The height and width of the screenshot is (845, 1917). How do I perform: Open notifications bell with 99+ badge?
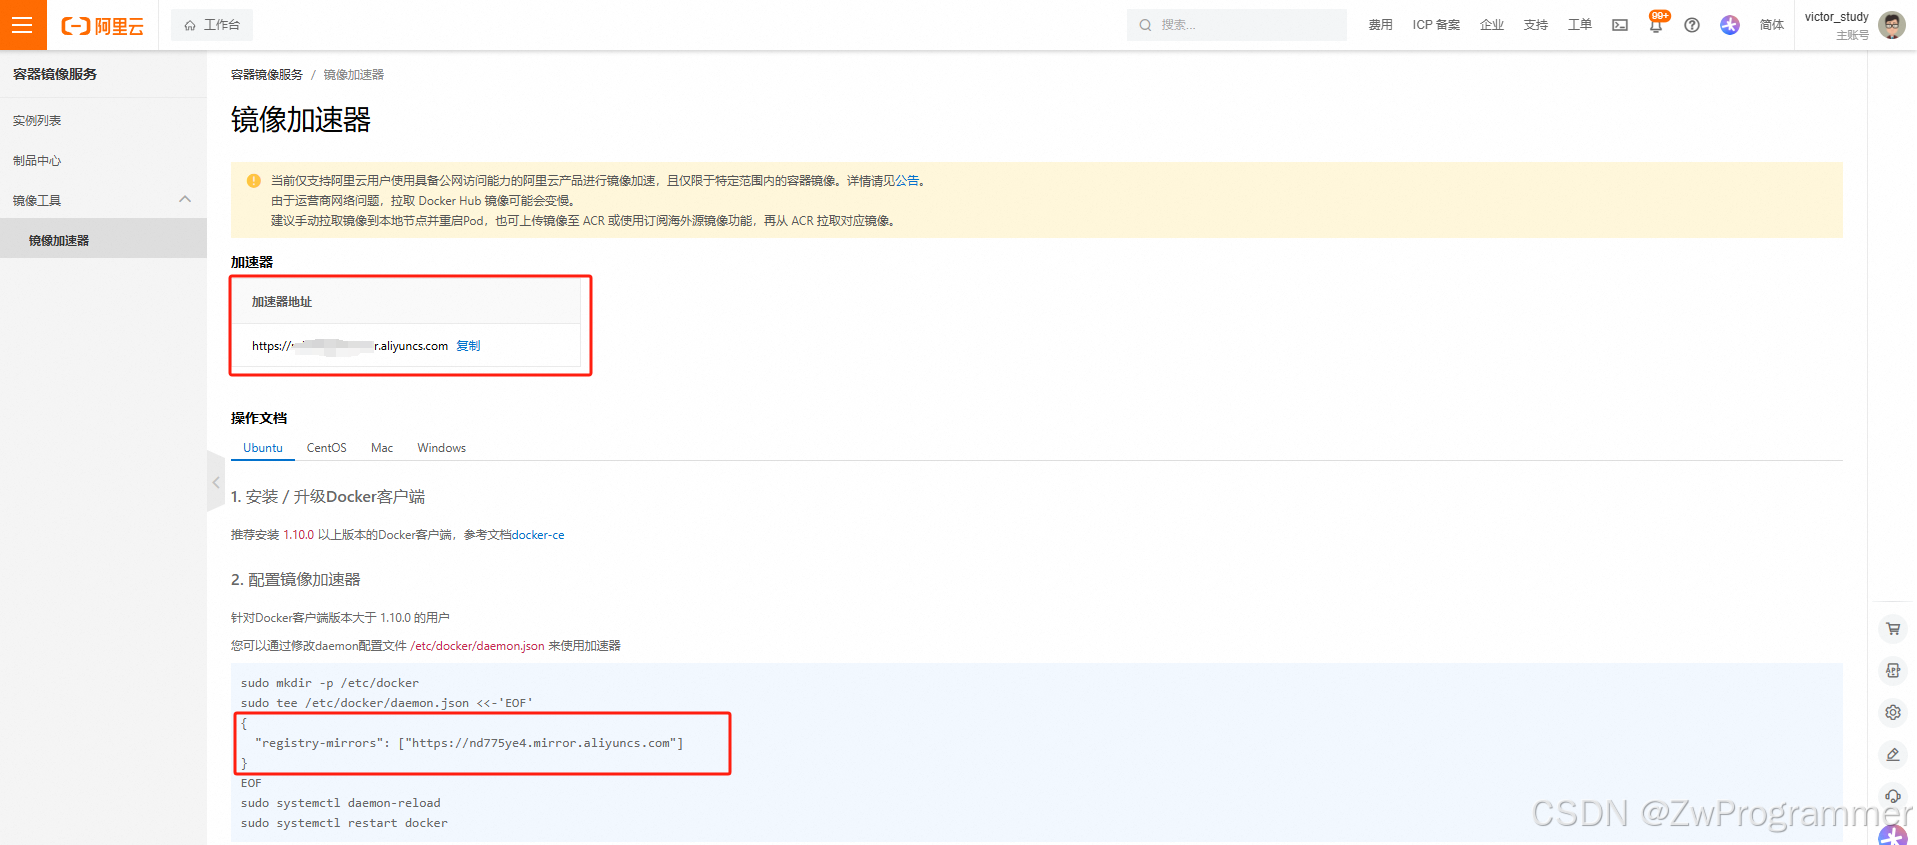[x=1656, y=24]
